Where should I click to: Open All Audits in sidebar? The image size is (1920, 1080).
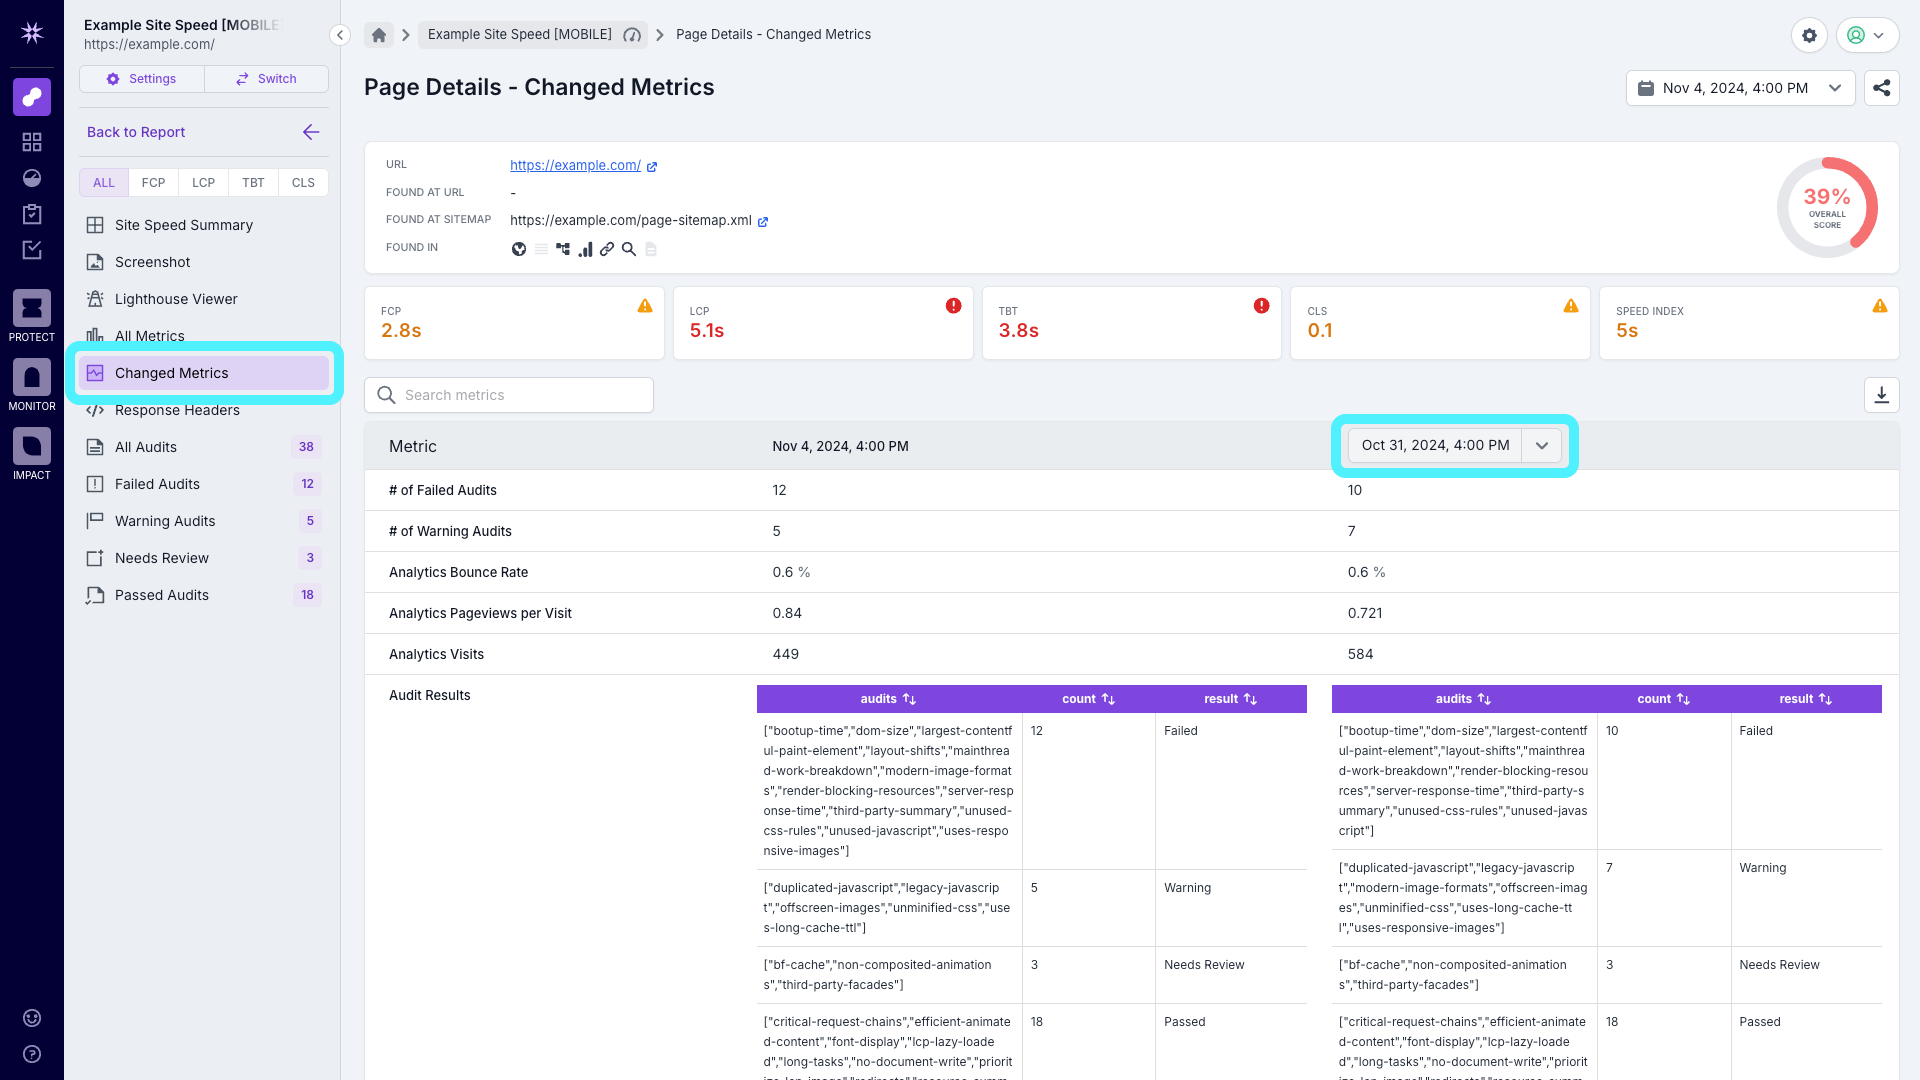[204, 447]
